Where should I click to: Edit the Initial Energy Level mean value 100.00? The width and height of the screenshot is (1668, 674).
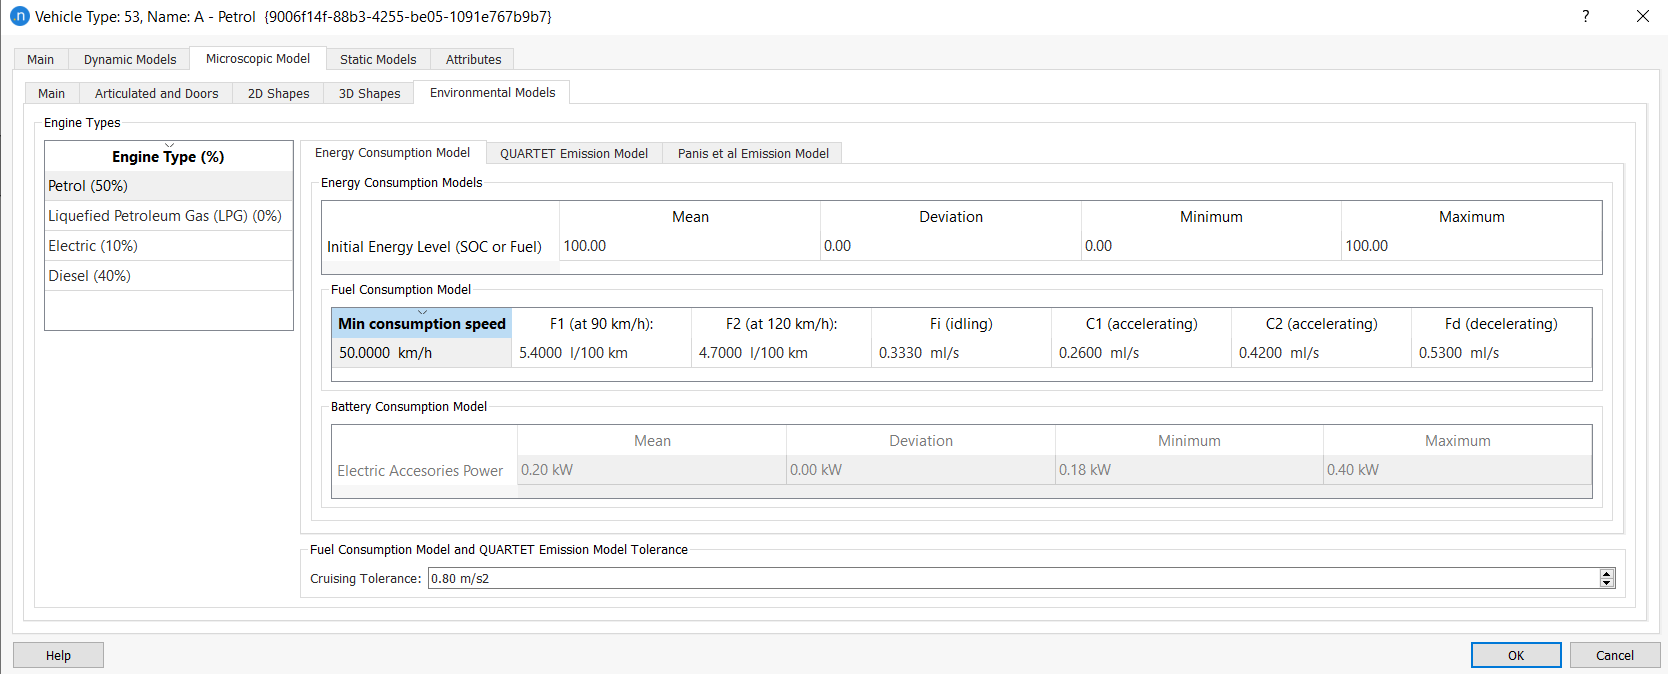pyautogui.click(x=690, y=246)
